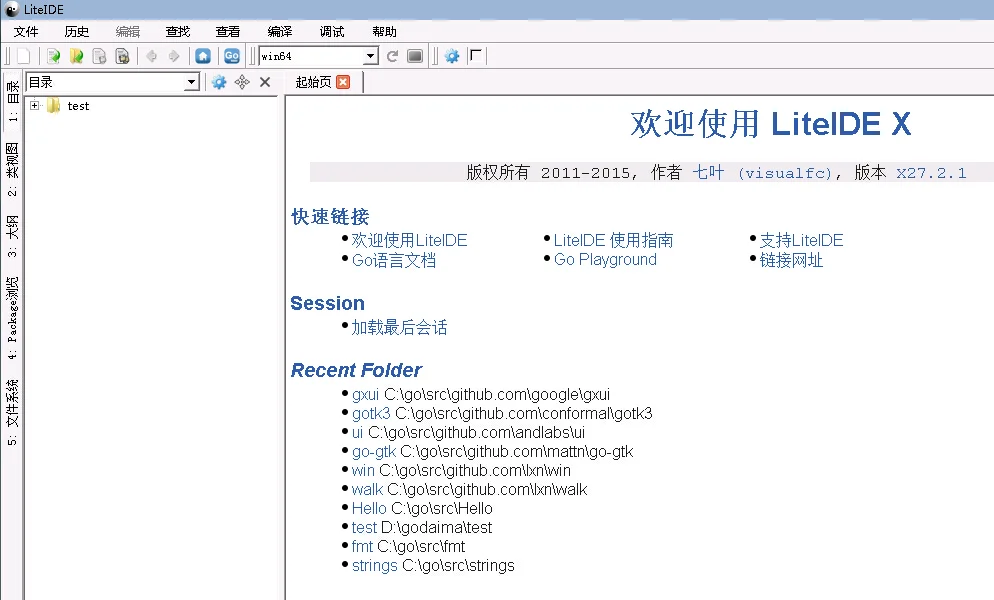
Task: Open the 调试 menu
Action: (x=332, y=32)
